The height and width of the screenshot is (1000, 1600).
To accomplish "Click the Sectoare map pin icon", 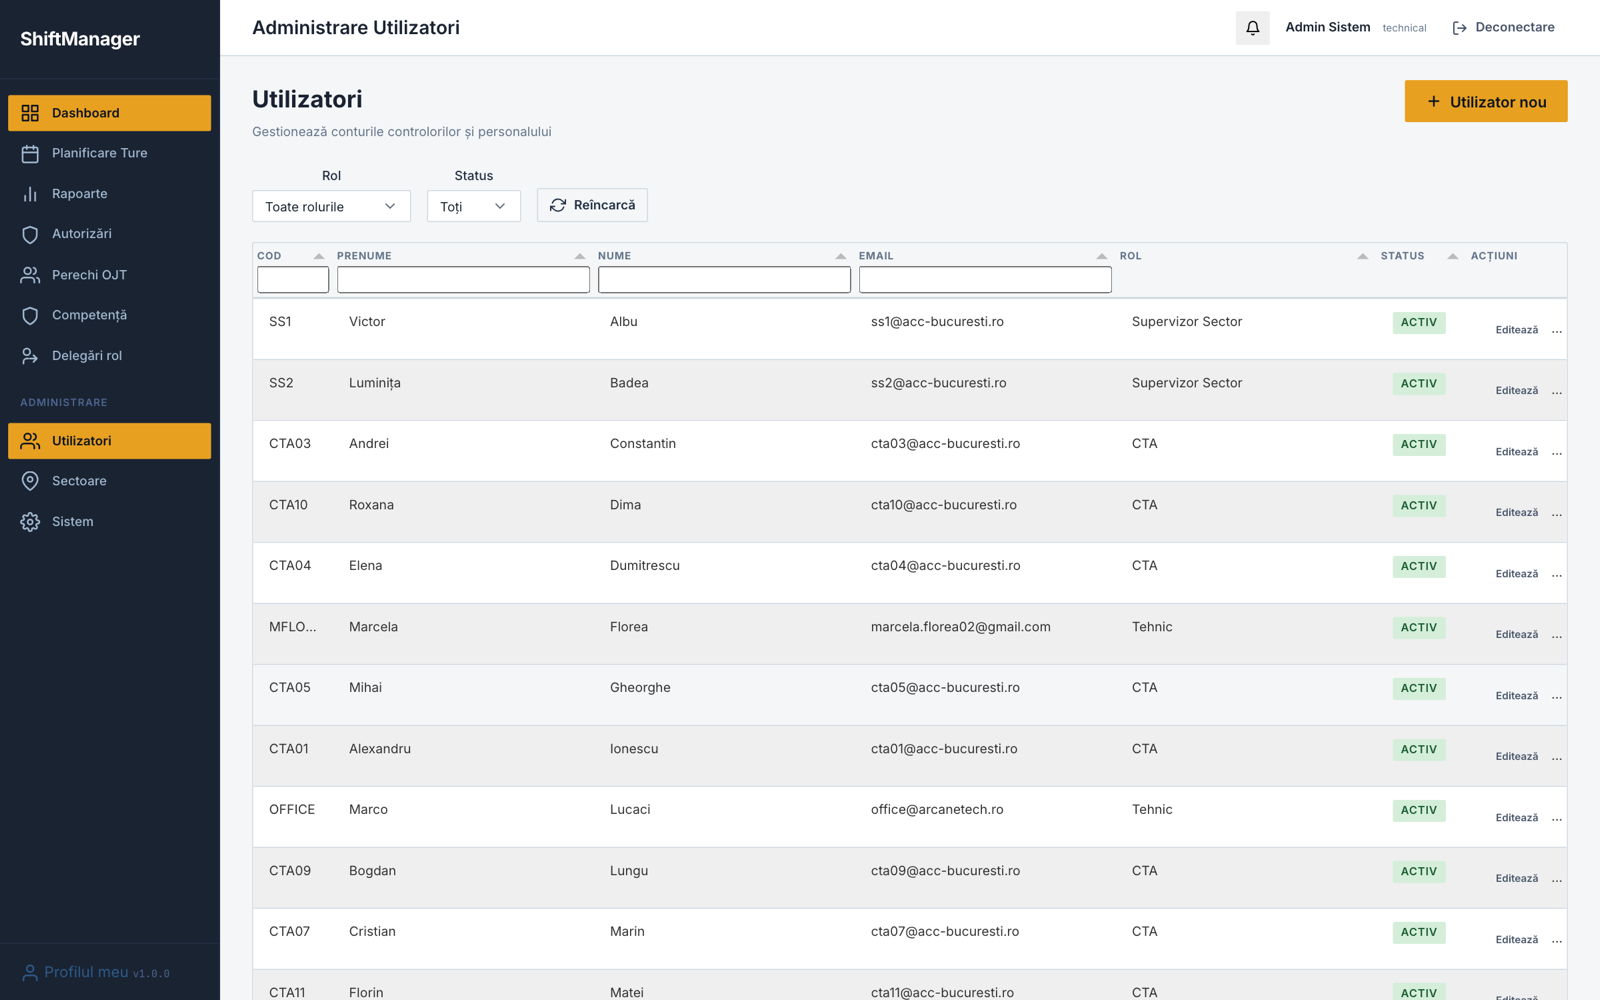I will [30, 481].
